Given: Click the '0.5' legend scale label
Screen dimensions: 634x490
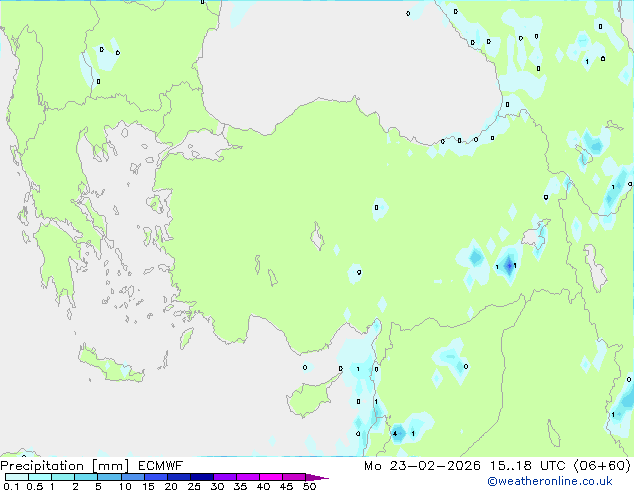Looking at the screenshot, I should [34, 486].
